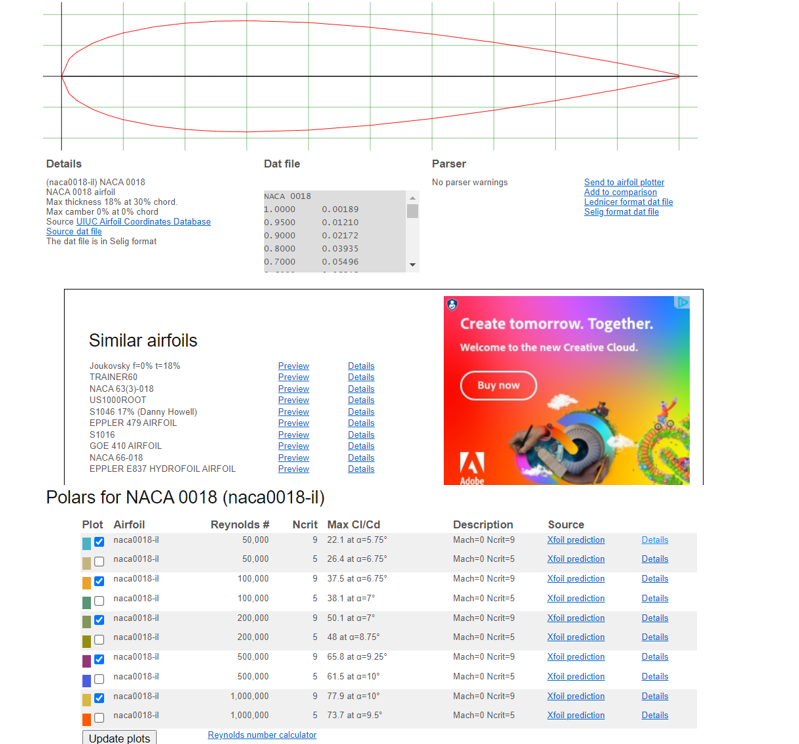
Task: Uncheck the 50,000 Ncrit 9 polar checkbox
Action: point(99,542)
